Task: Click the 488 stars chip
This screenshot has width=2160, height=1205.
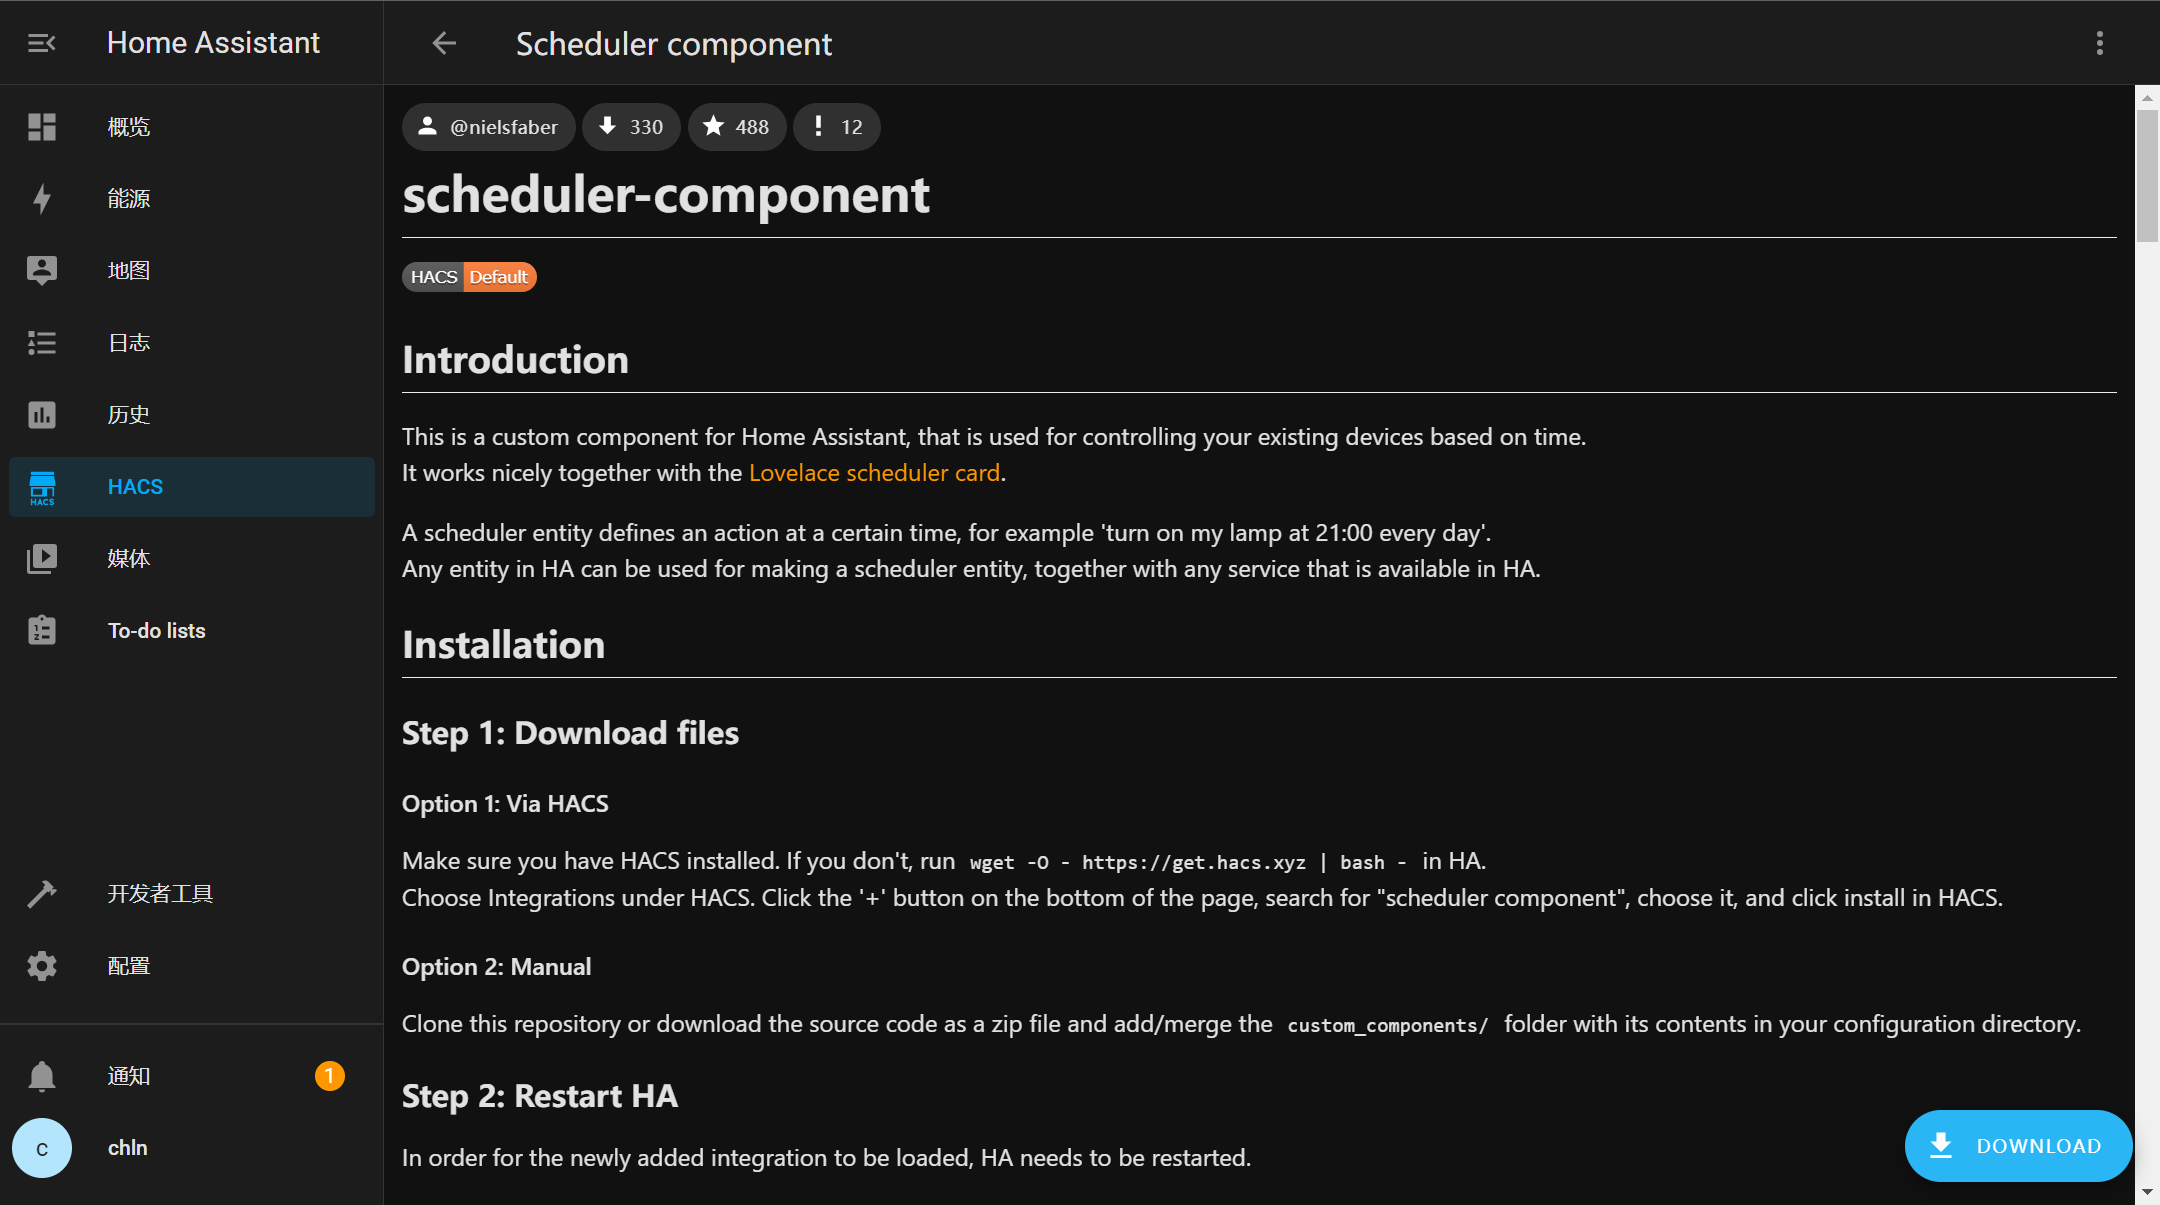Action: coord(736,127)
